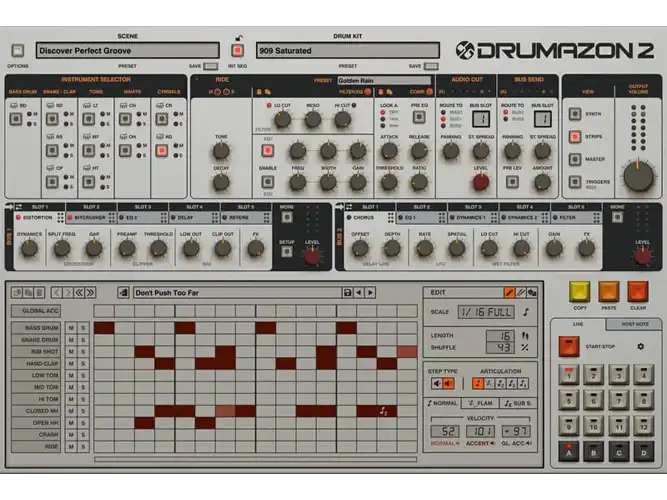
Task: Select the single note articulation icon
Action: pyautogui.click(x=478, y=383)
